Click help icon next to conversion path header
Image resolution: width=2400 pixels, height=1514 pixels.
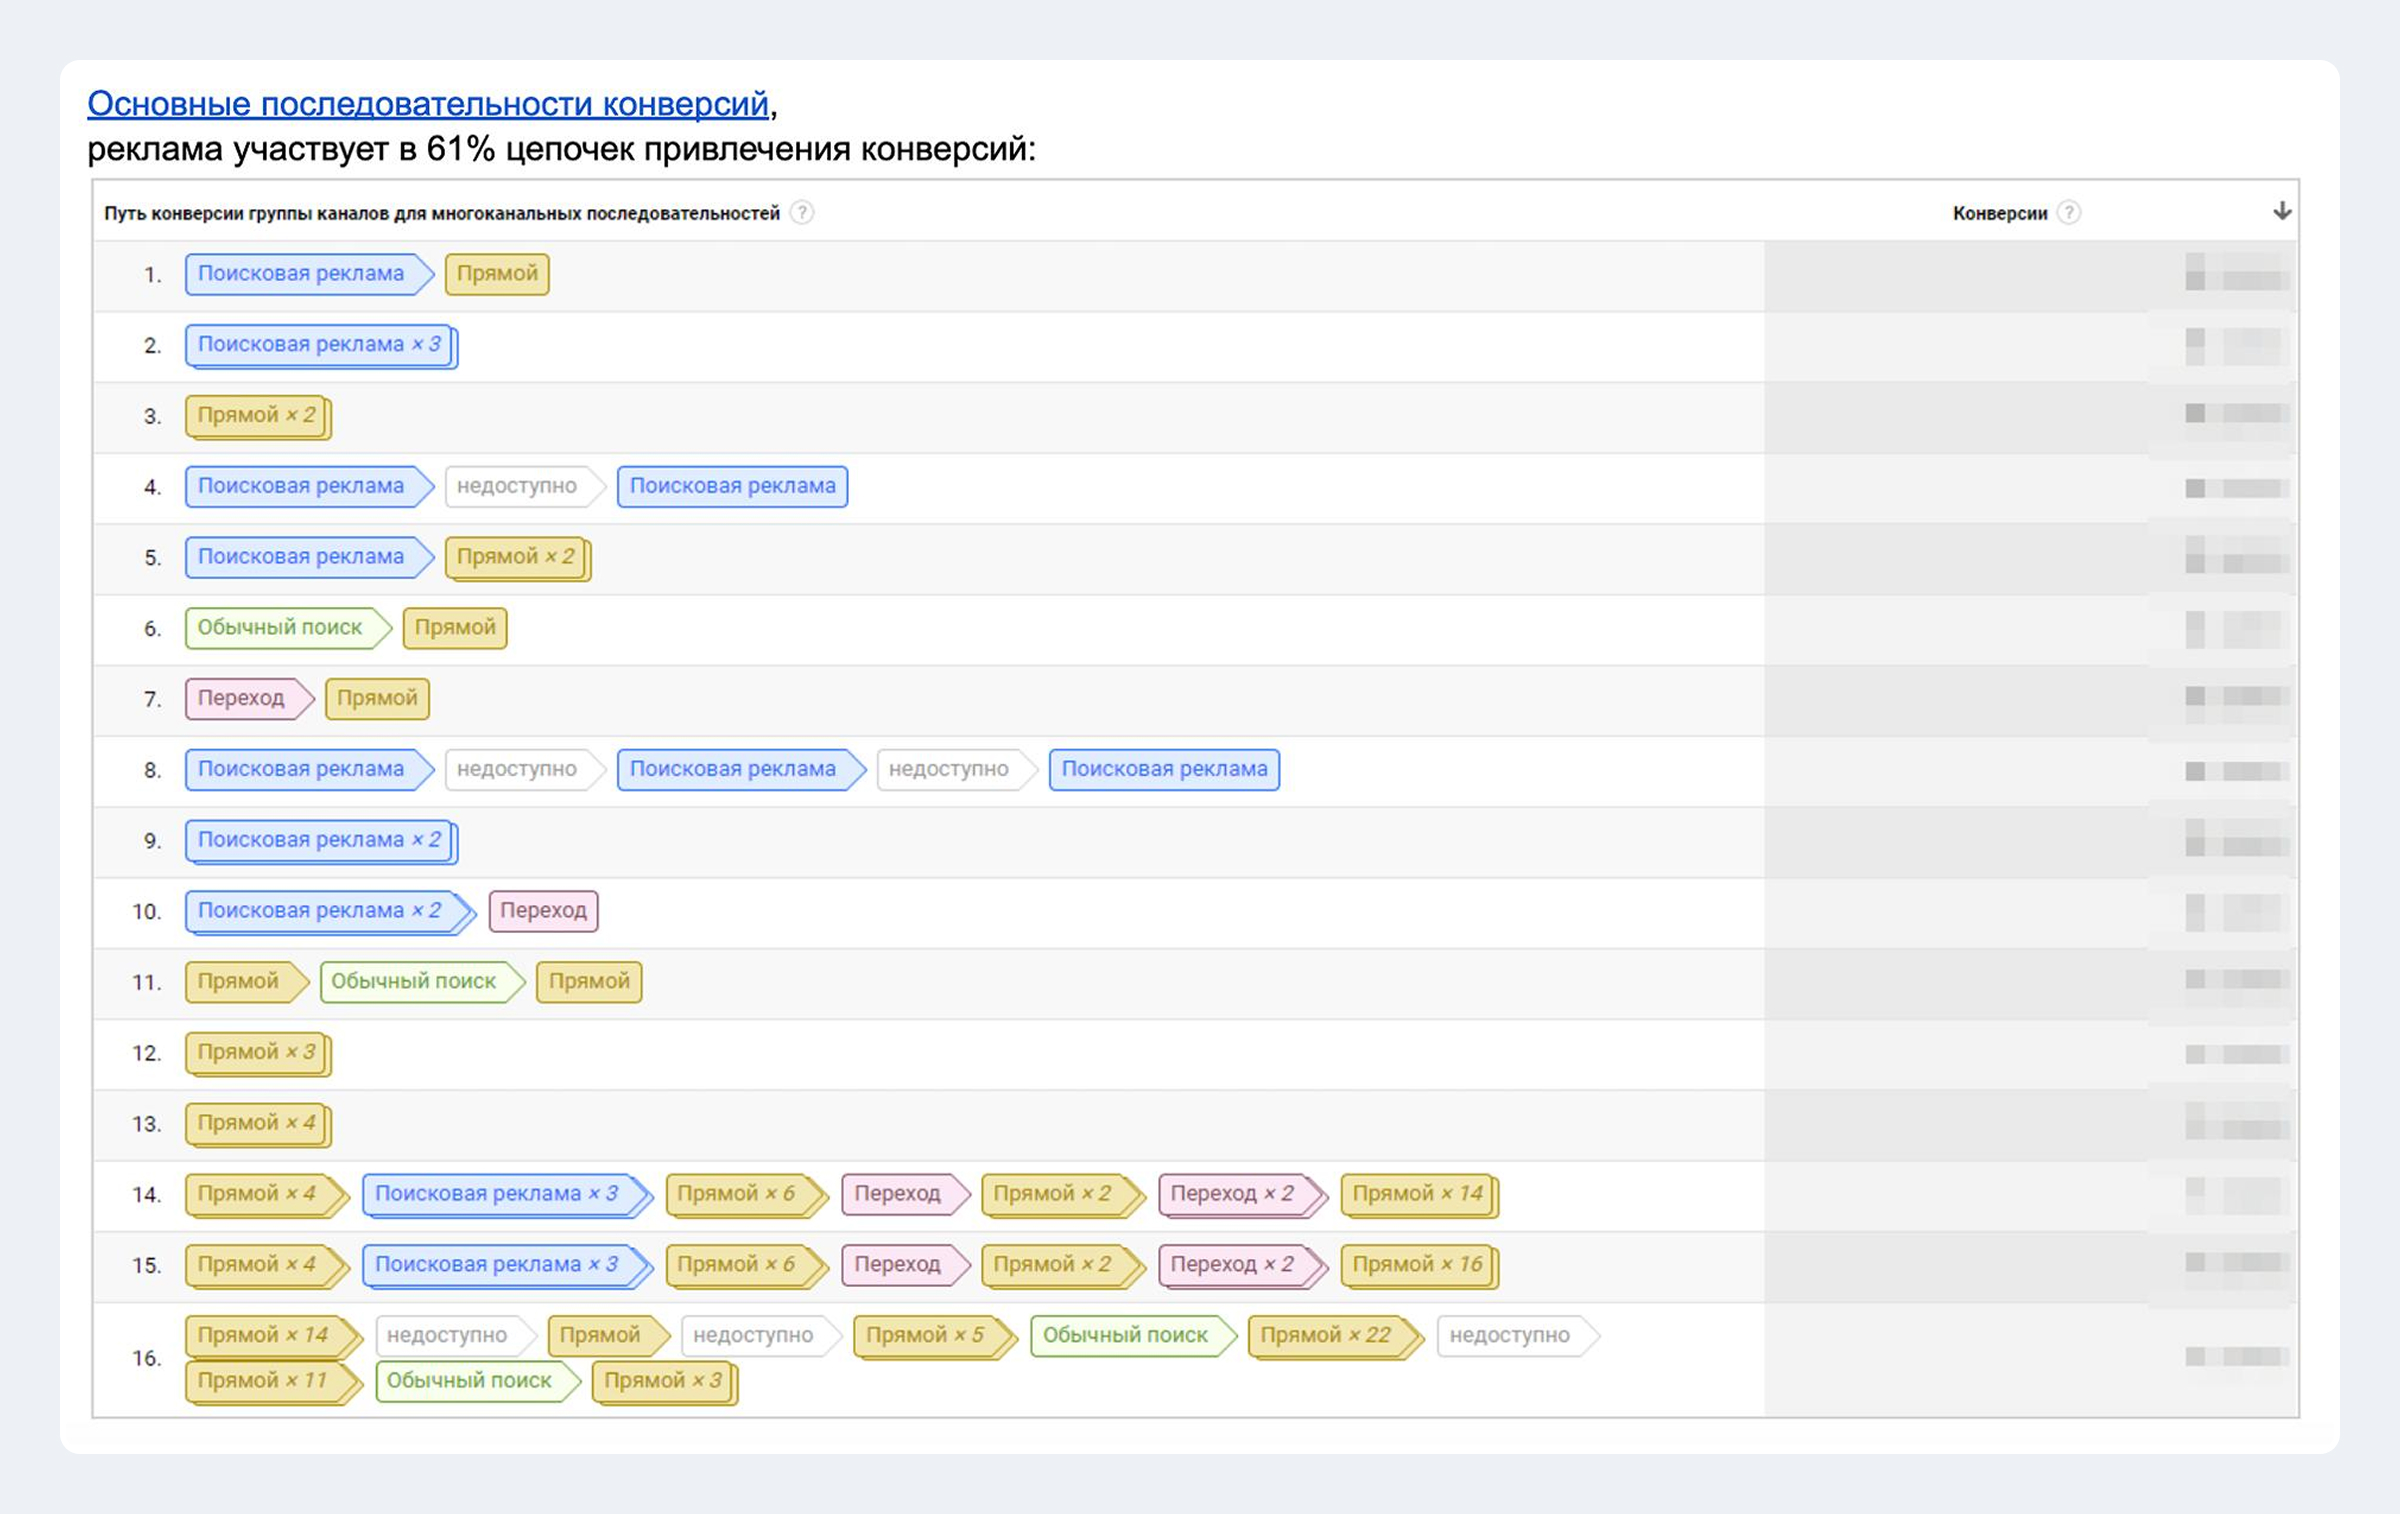pos(802,213)
